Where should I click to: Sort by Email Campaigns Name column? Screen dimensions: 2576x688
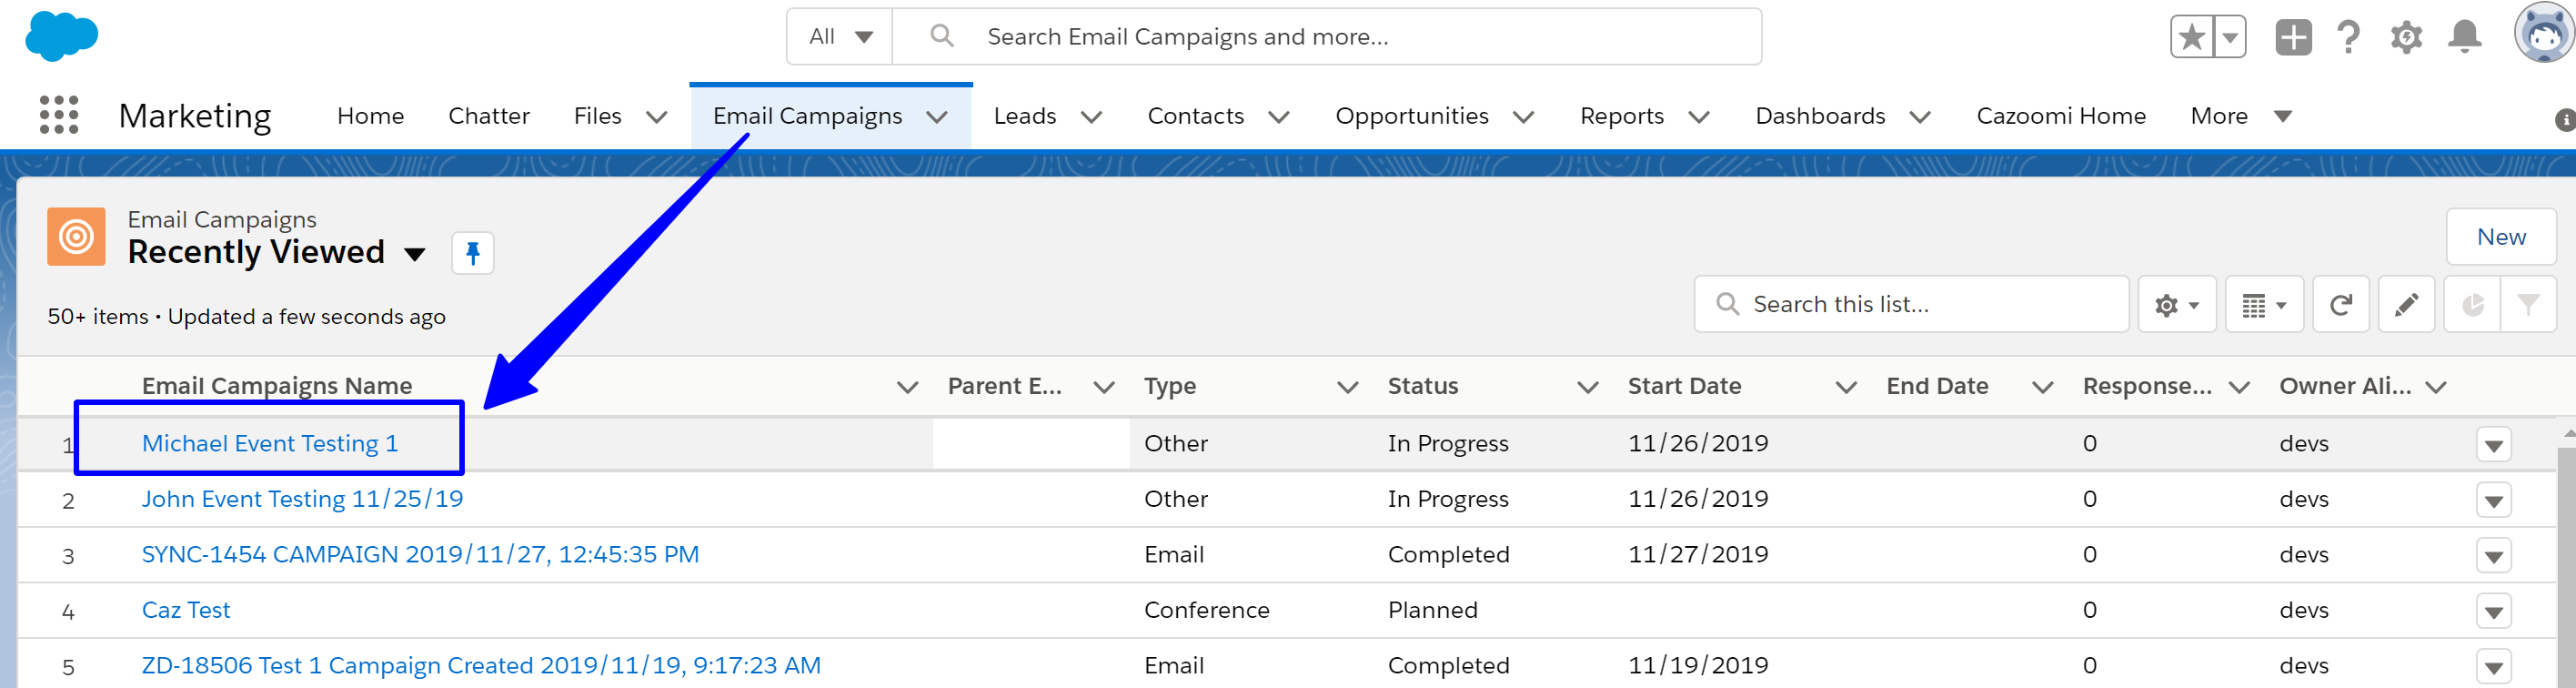point(277,386)
